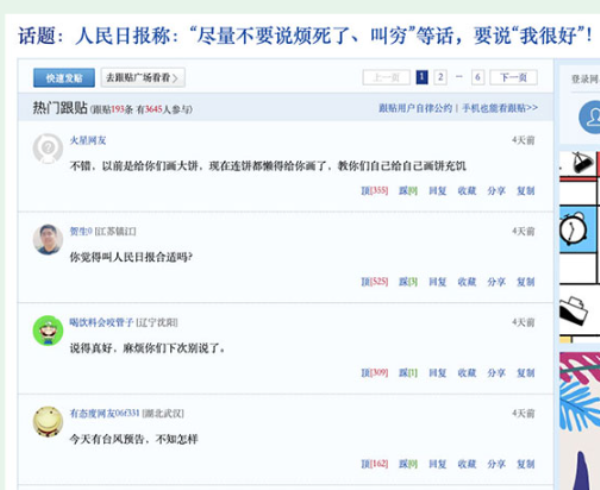Click 下一页 to see next page

[514, 78]
